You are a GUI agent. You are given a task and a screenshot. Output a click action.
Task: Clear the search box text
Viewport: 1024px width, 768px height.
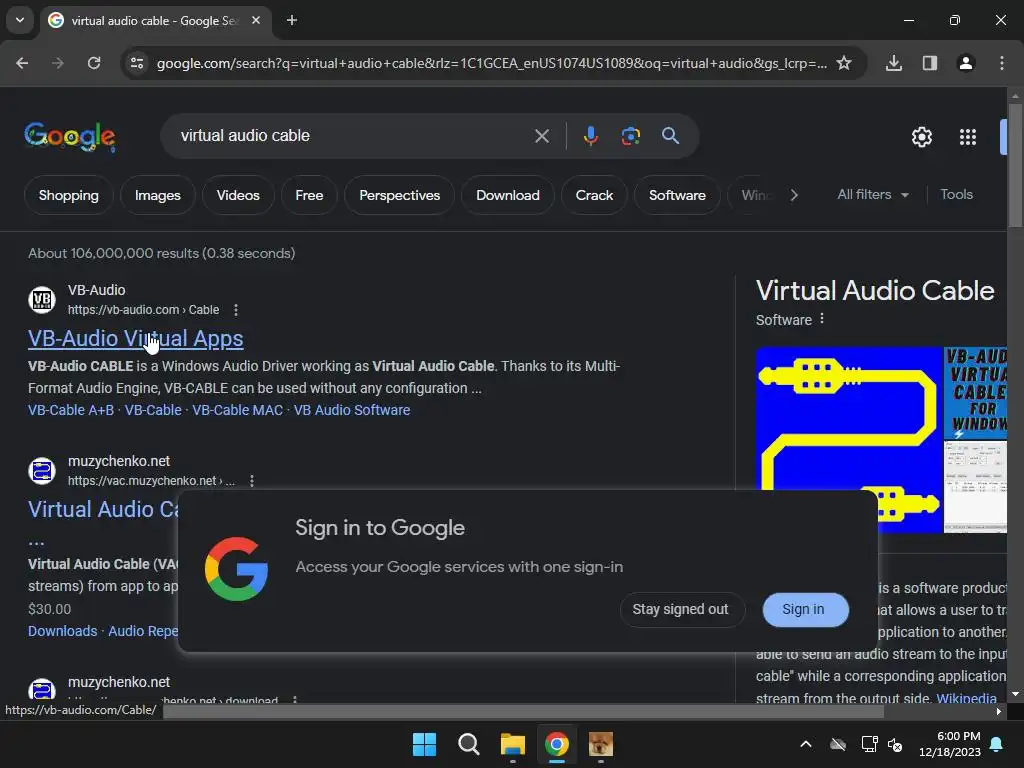(x=542, y=136)
